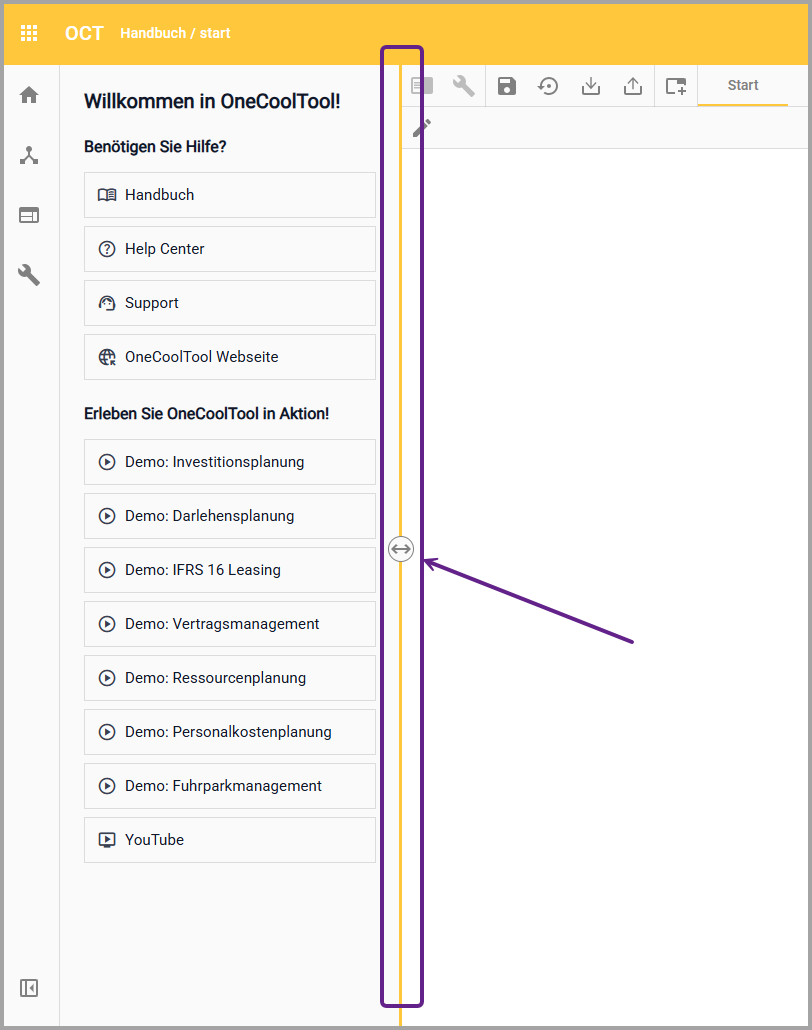Open the Handbuch help button
Screen dimensions: 812x1030
click(230, 195)
